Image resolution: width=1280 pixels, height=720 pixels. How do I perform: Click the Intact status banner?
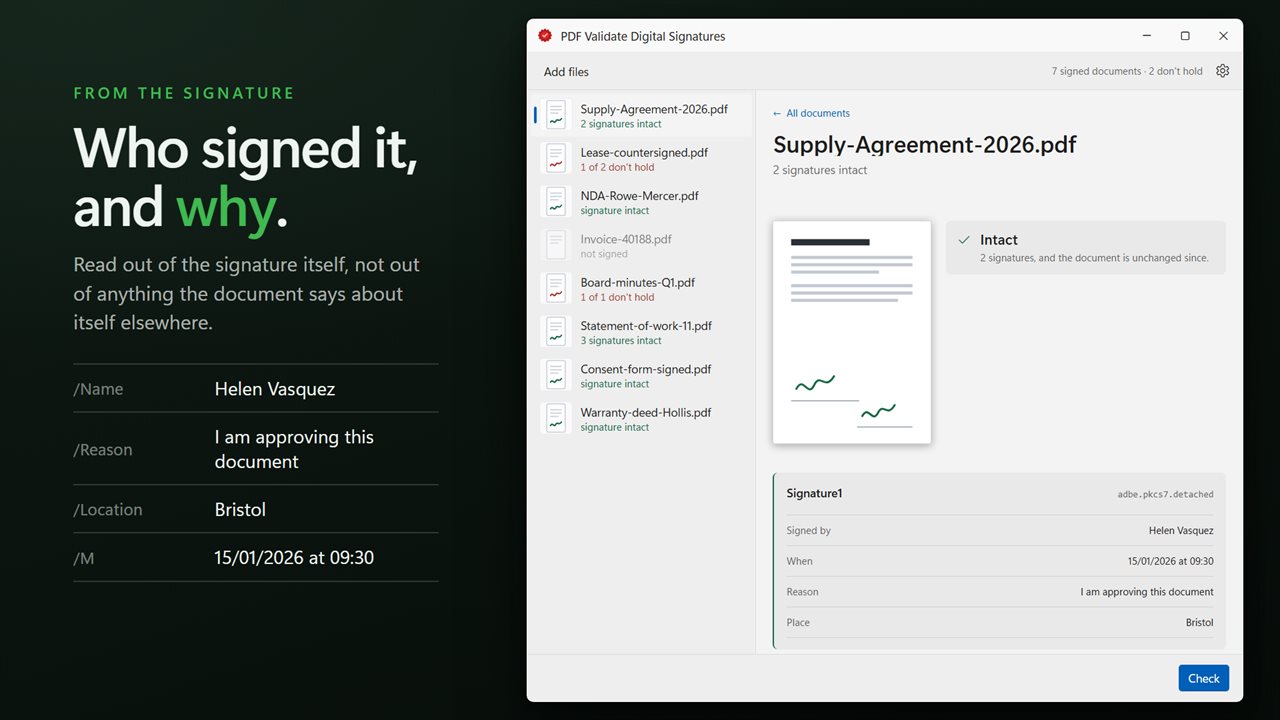tap(1086, 248)
